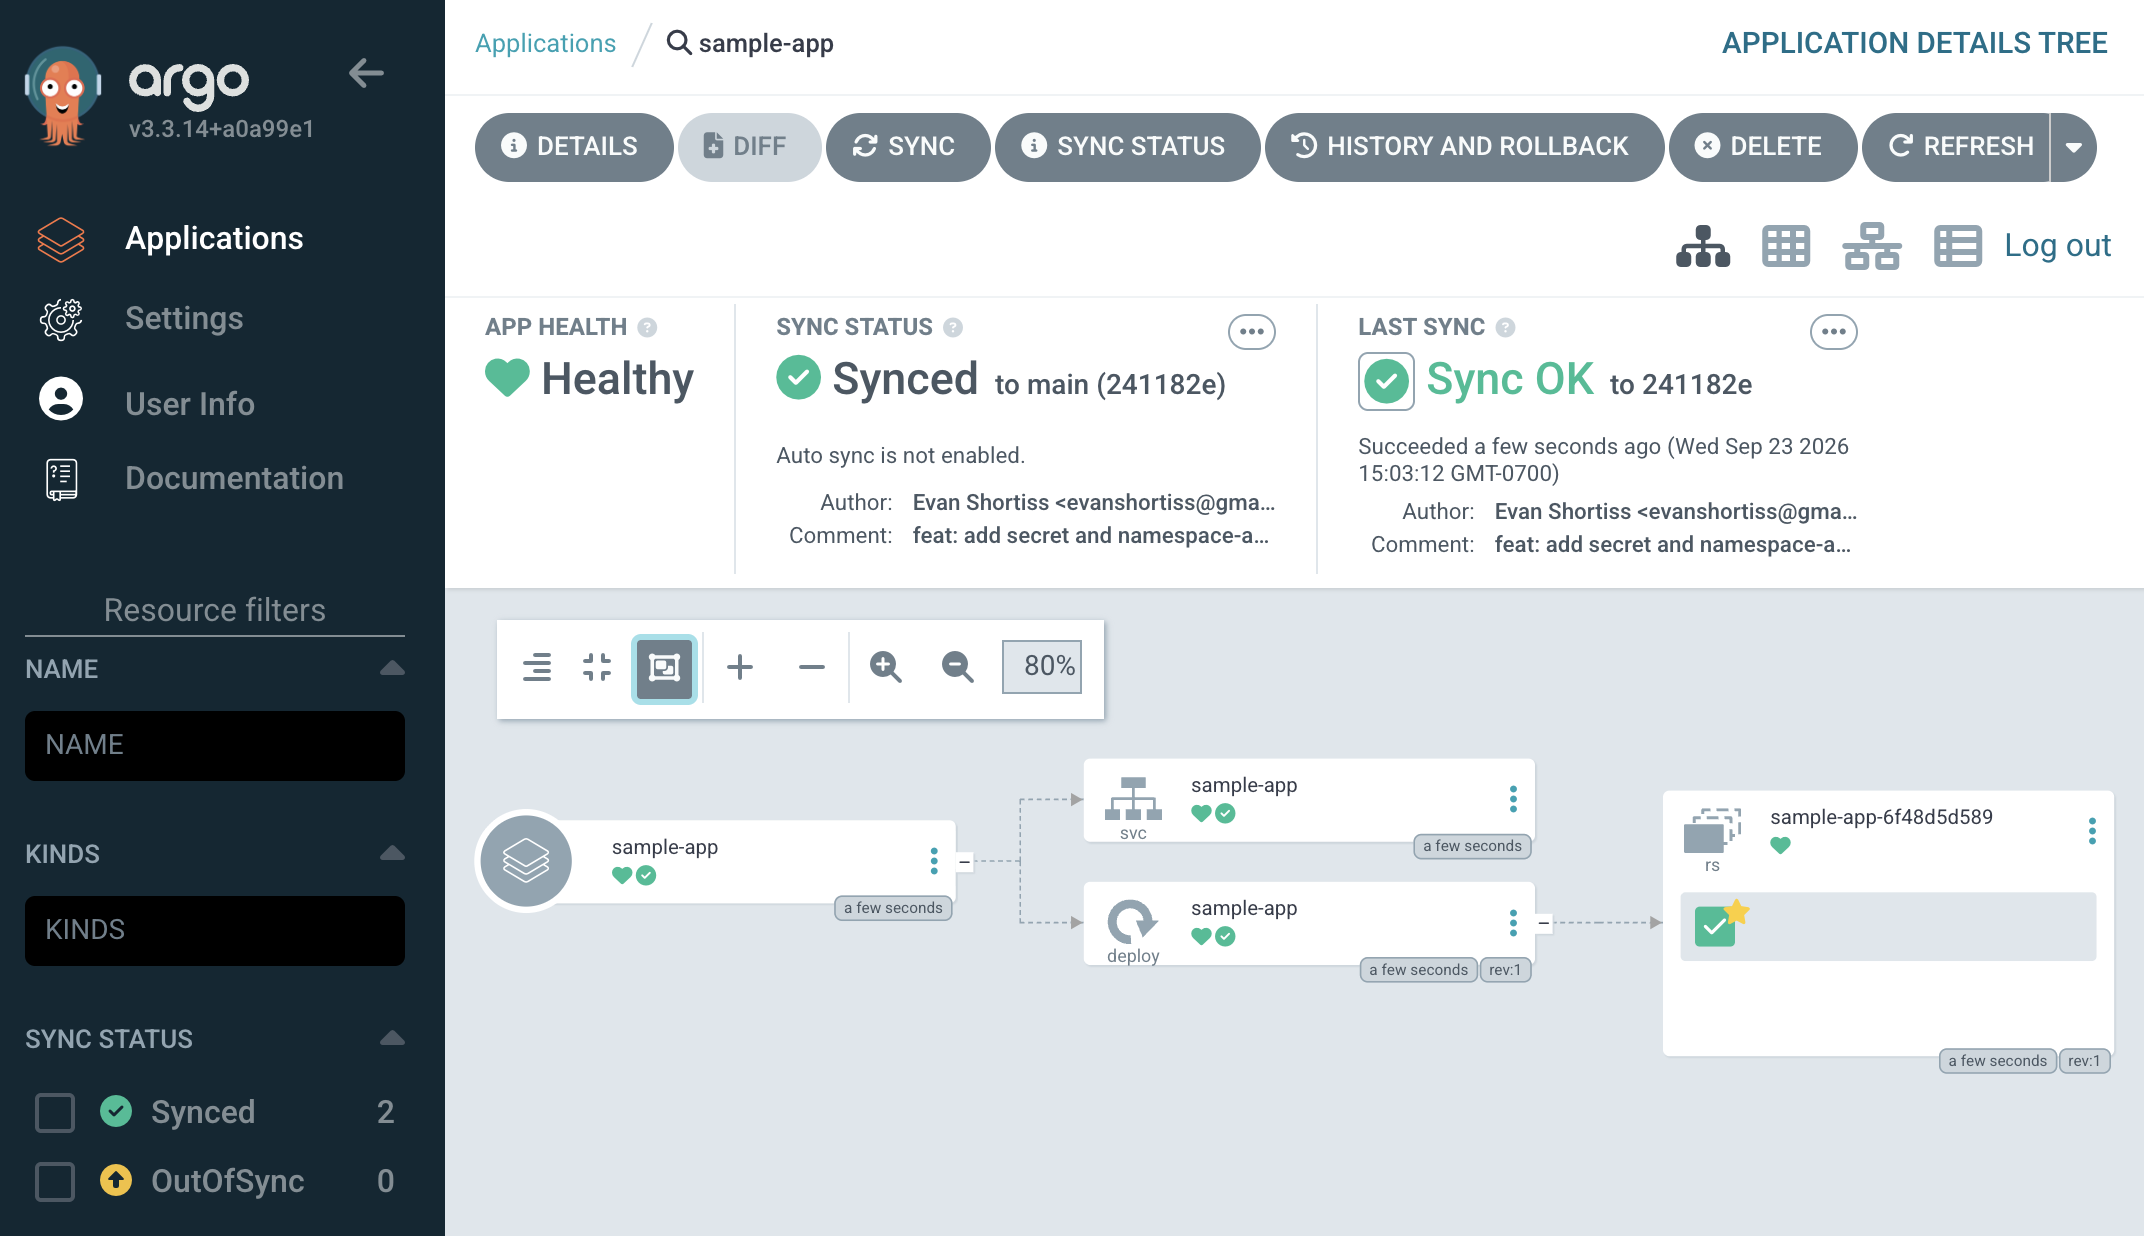Click the compact nodes layout icon
The height and width of the screenshot is (1236, 2144).
point(537,667)
